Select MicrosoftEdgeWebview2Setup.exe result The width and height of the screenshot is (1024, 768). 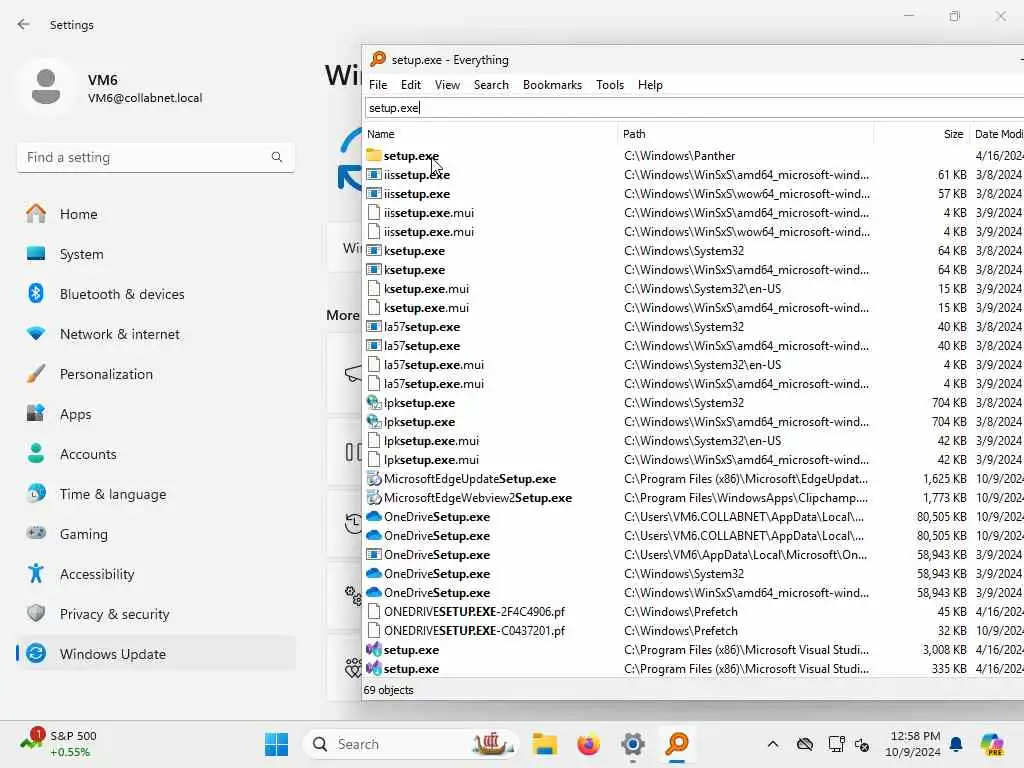pos(694,498)
